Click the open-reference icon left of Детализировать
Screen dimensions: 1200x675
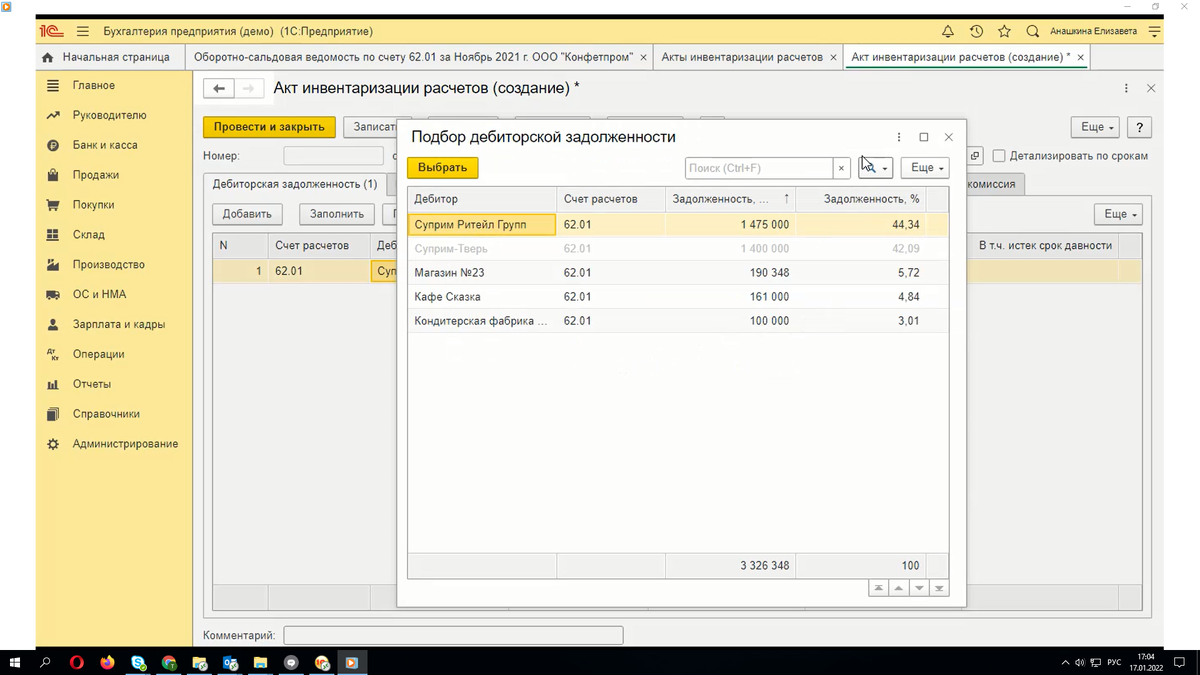point(976,156)
